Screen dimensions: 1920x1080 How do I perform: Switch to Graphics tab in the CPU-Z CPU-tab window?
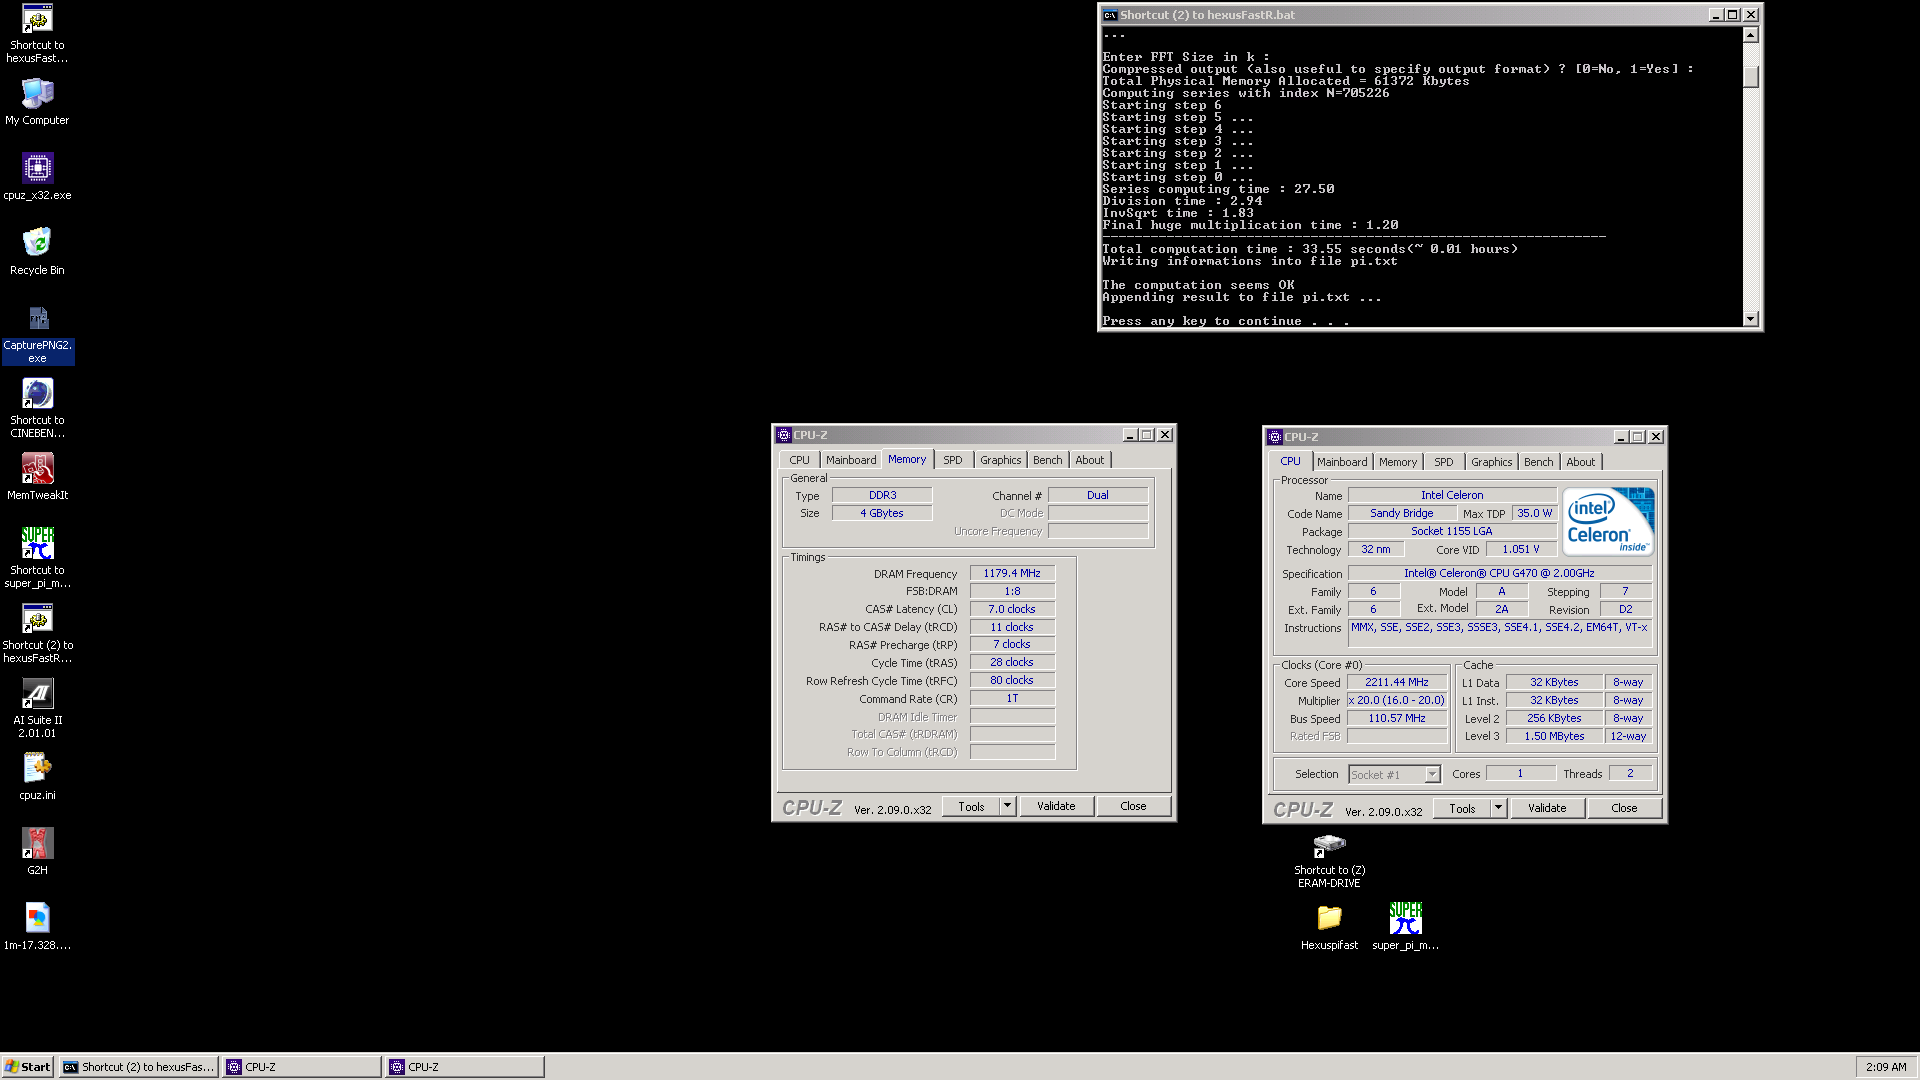pyautogui.click(x=1491, y=462)
